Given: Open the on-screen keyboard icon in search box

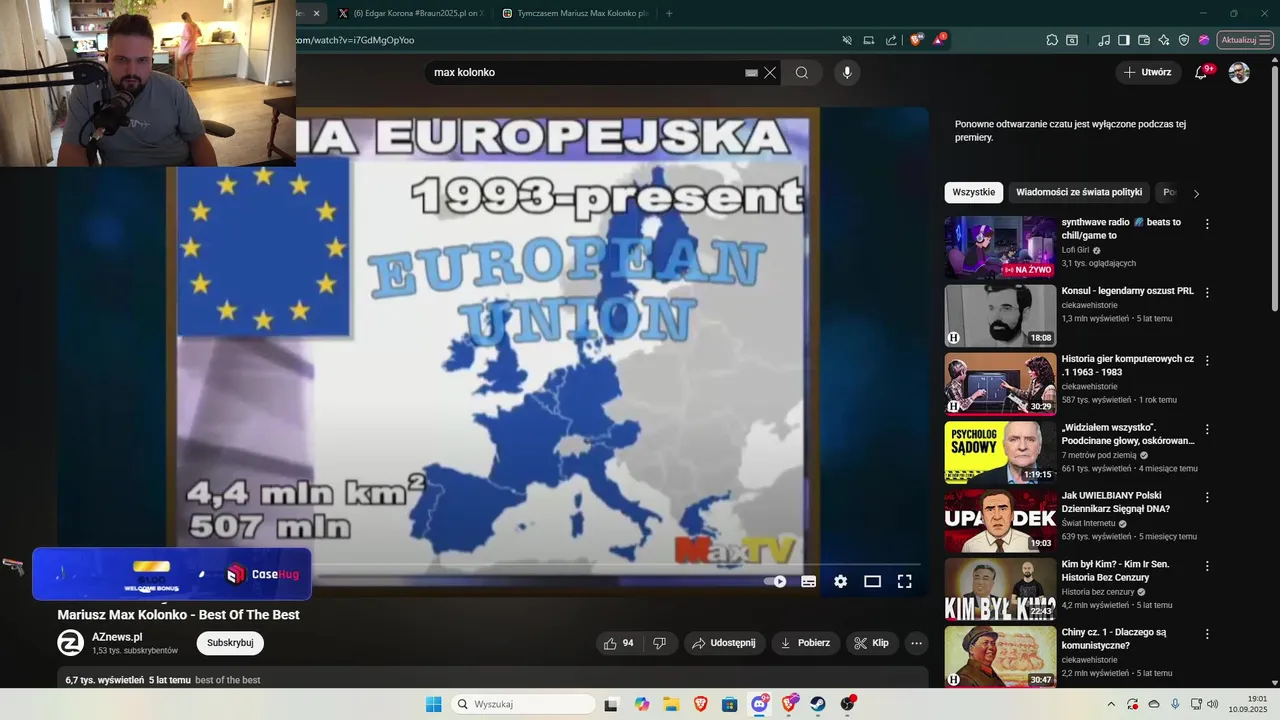Looking at the screenshot, I should coord(751,72).
